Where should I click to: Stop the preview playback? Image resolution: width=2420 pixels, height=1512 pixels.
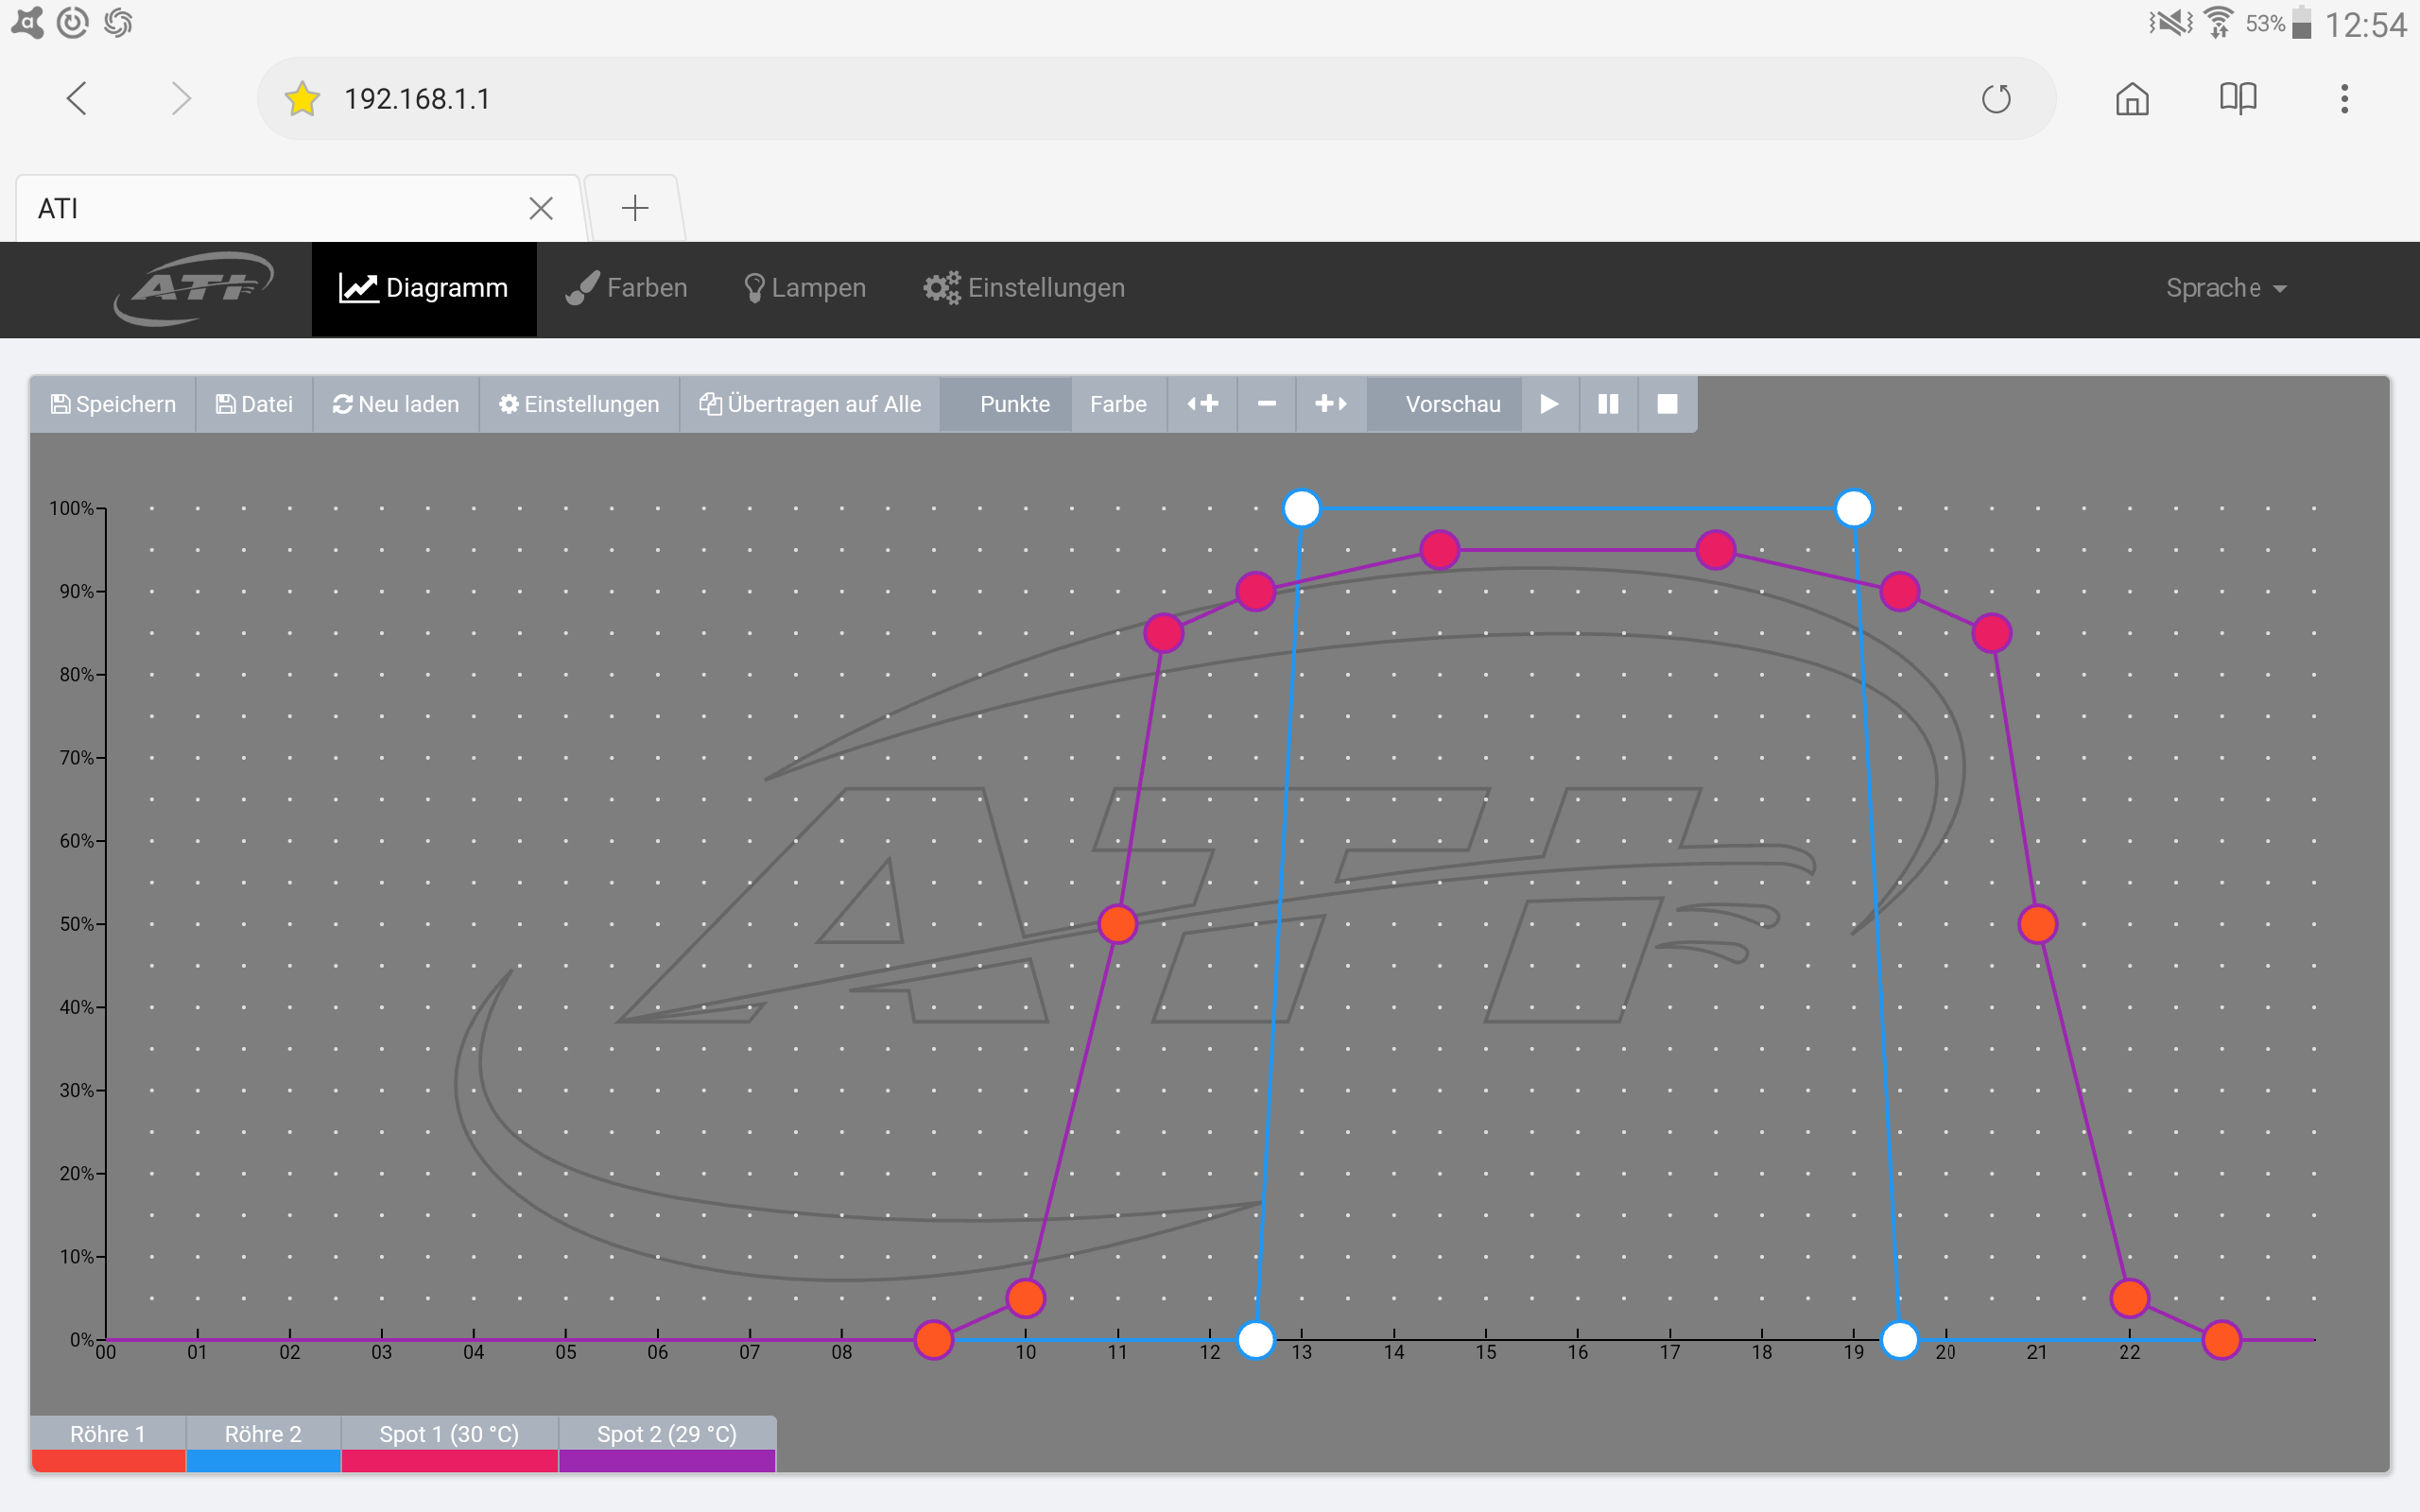coord(1667,404)
